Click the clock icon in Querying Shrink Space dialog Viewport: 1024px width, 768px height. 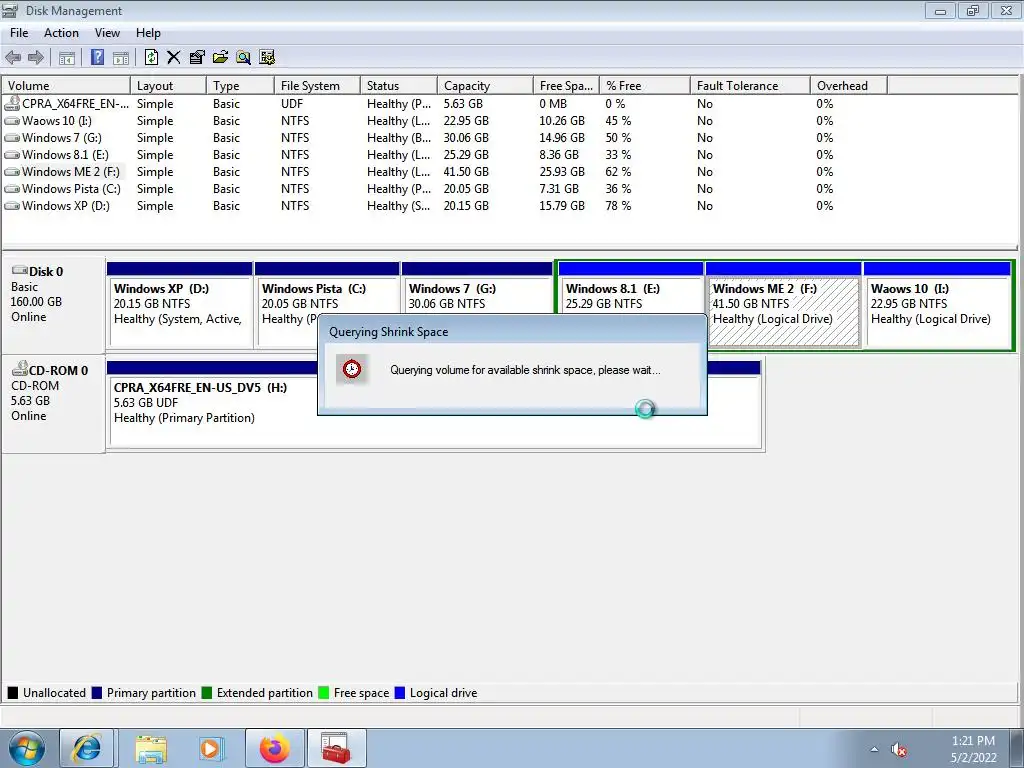click(352, 369)
